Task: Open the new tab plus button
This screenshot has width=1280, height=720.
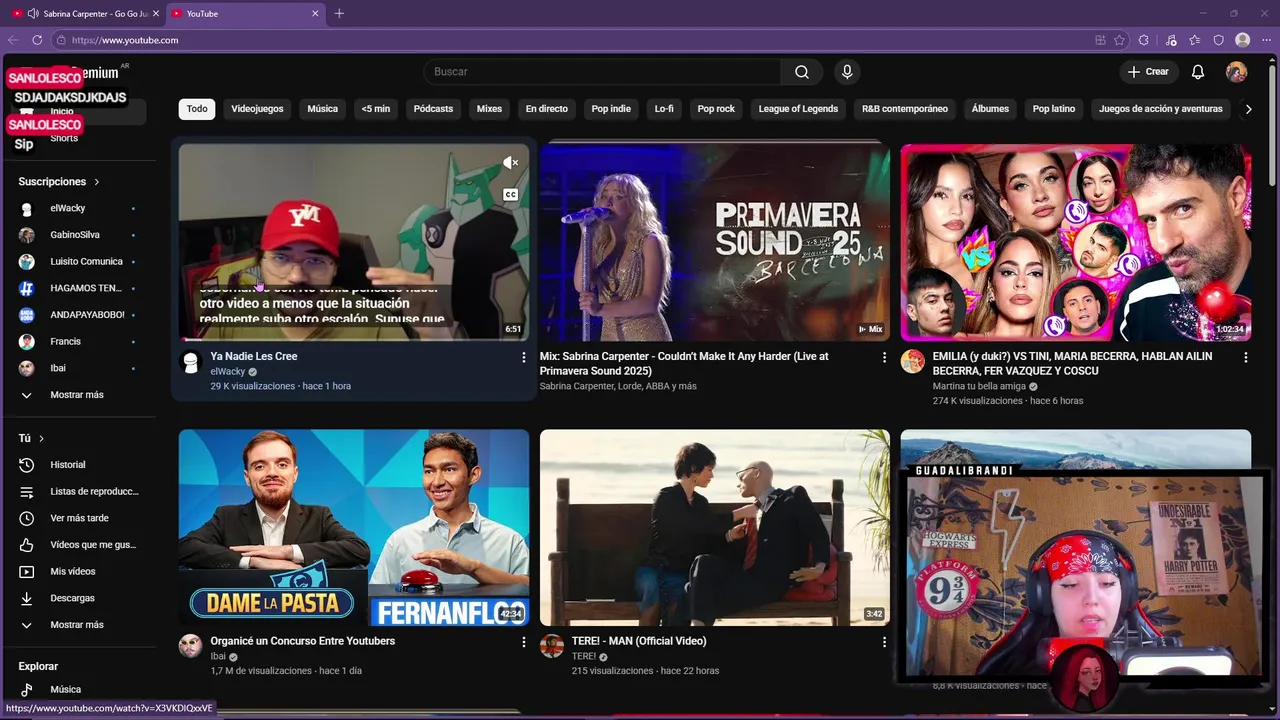Action: [339, 13]
